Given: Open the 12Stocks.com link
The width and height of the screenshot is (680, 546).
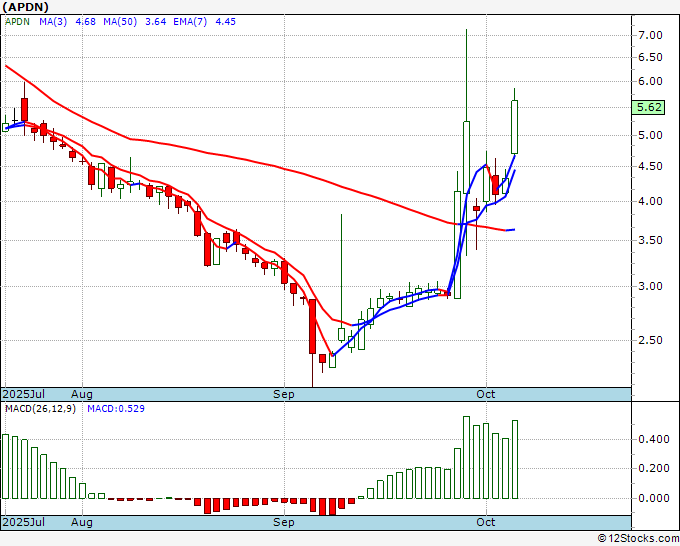Looking at the screenshot, I should (x=638, y=539).
